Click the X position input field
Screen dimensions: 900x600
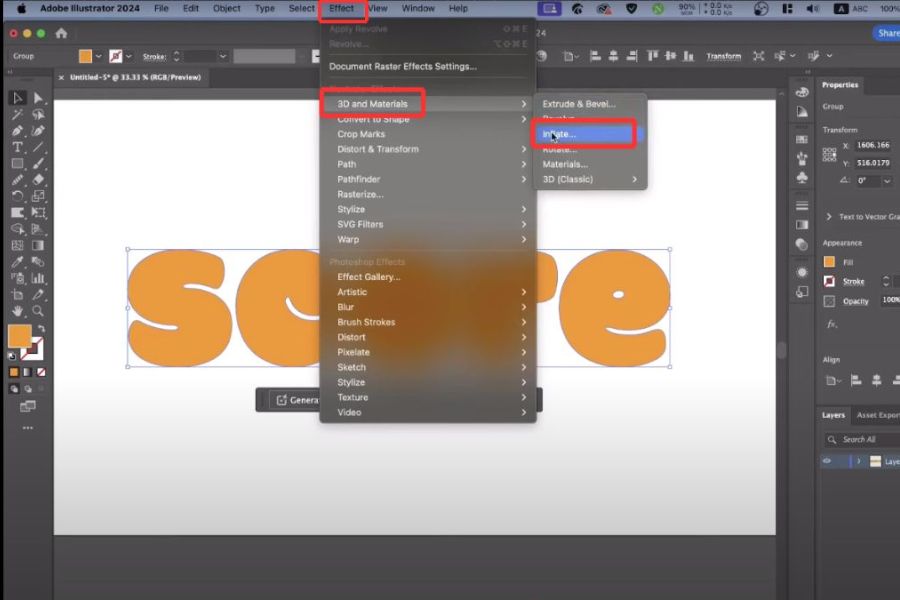click(875, 145)
